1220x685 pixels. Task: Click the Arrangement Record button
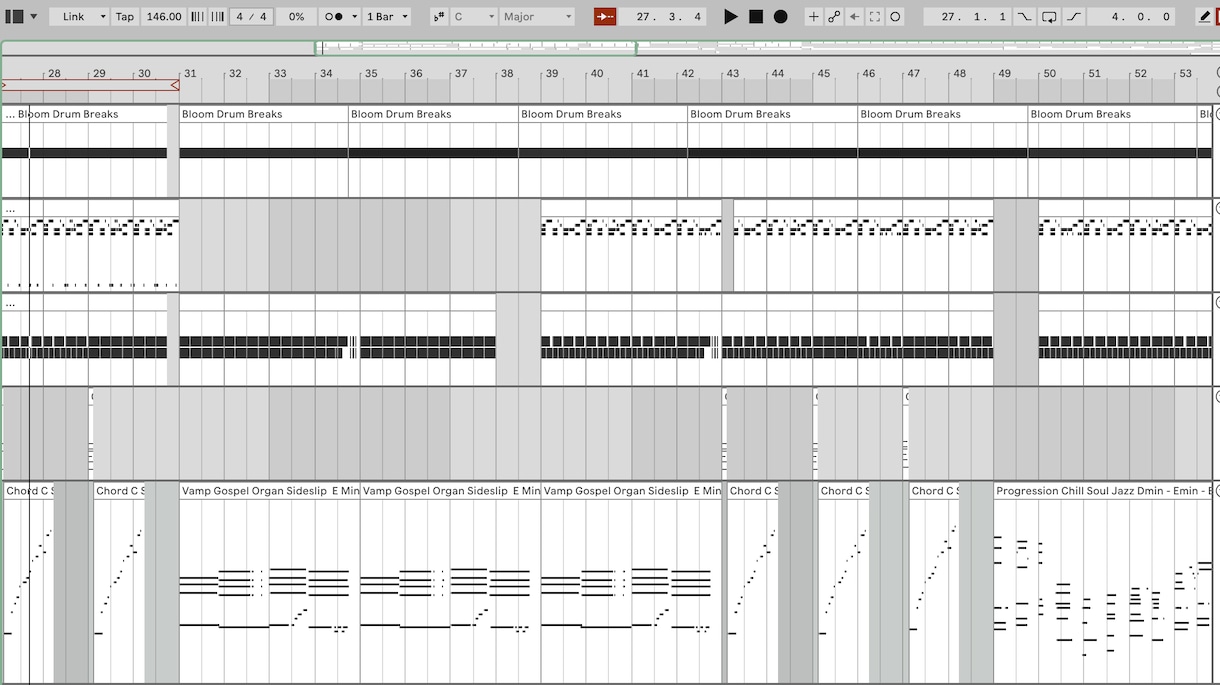point(781,16)
